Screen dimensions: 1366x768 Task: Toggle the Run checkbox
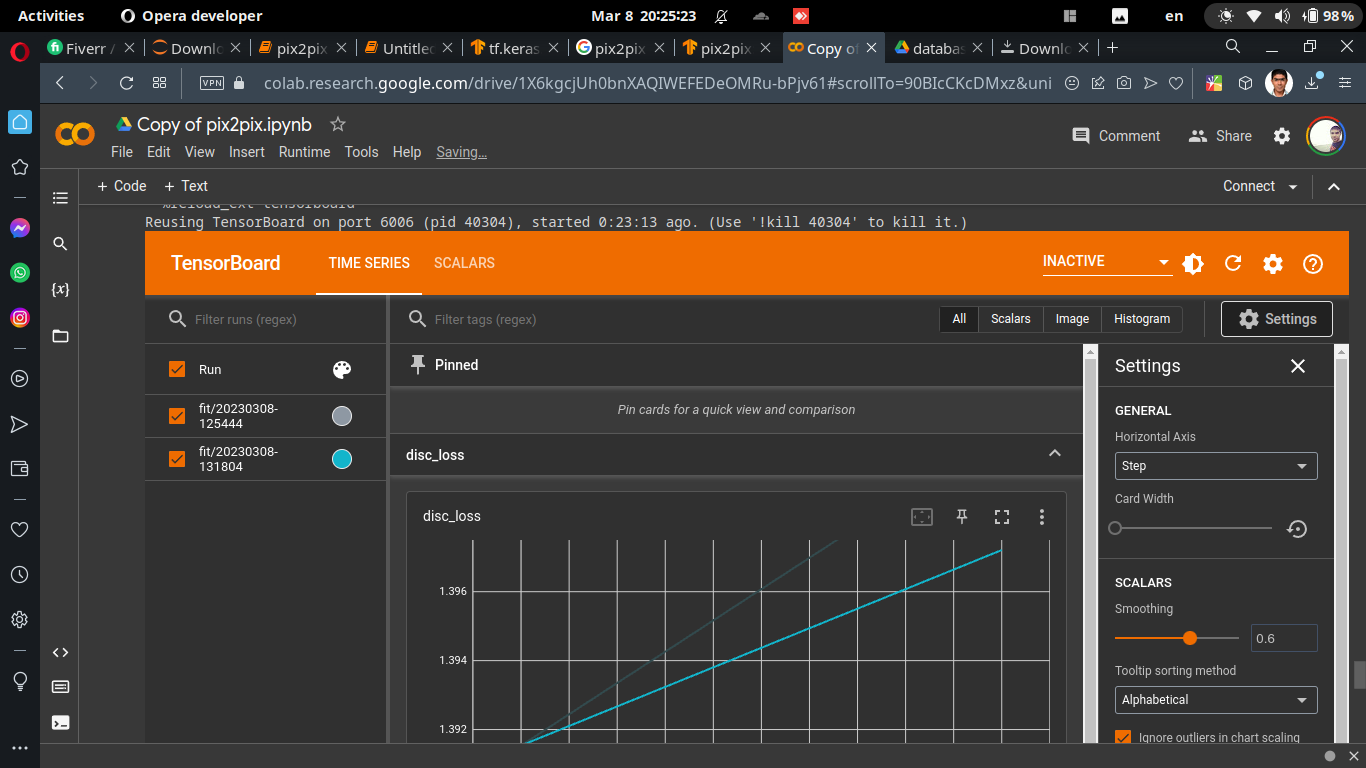(177, 369)
